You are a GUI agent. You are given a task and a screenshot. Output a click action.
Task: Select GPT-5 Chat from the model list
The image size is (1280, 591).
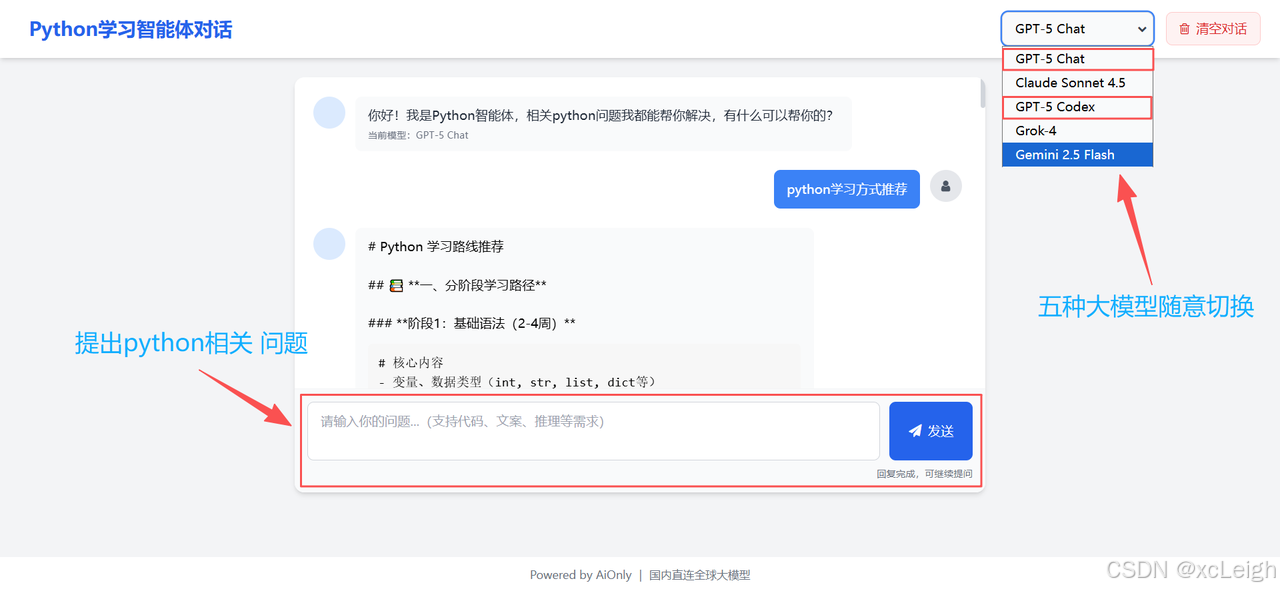point(1078,59)
